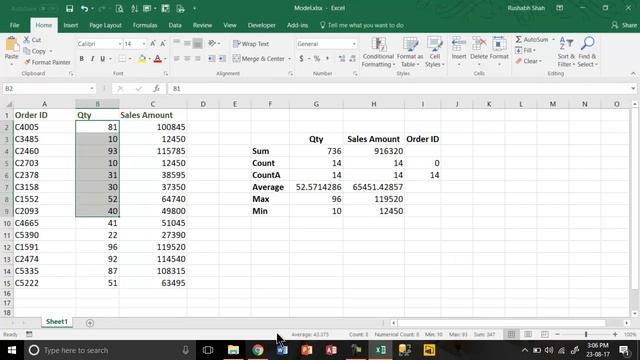This screenshot has height=360, width=640.
Task: Open Sort & Filter menu
Action: point(566,52)
